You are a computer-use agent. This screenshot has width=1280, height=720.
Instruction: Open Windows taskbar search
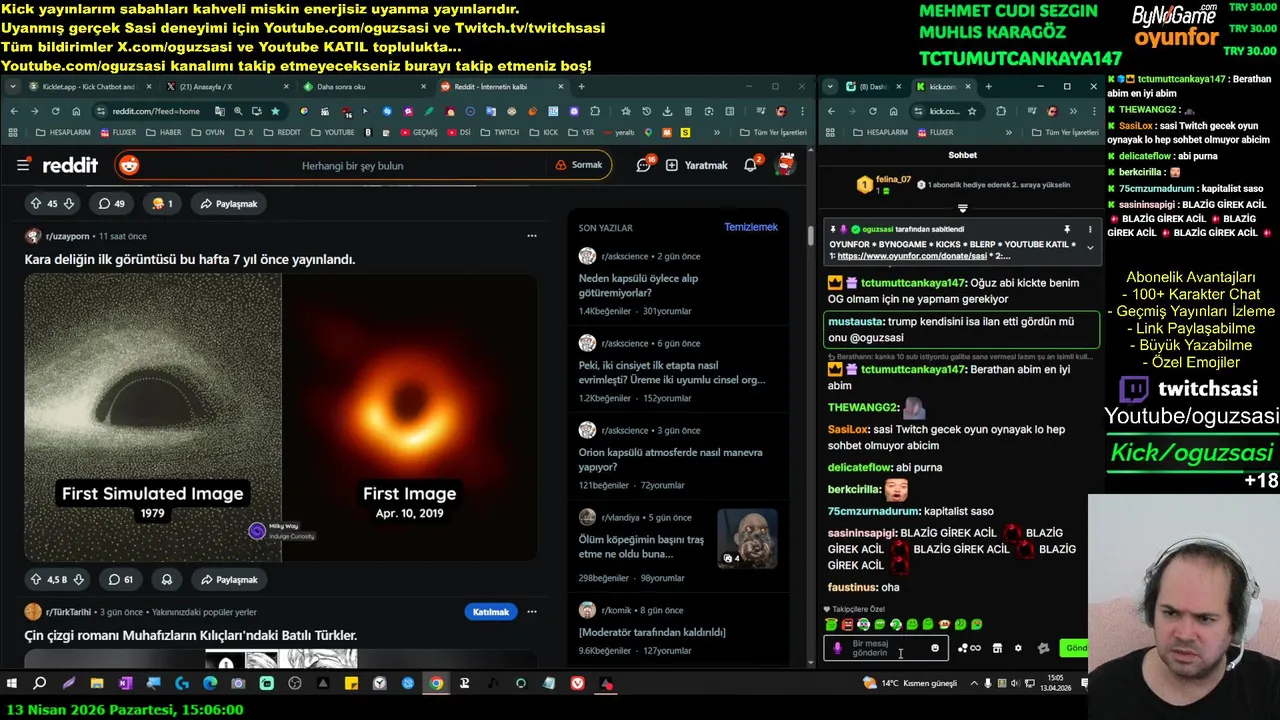(x=40, y=684)
